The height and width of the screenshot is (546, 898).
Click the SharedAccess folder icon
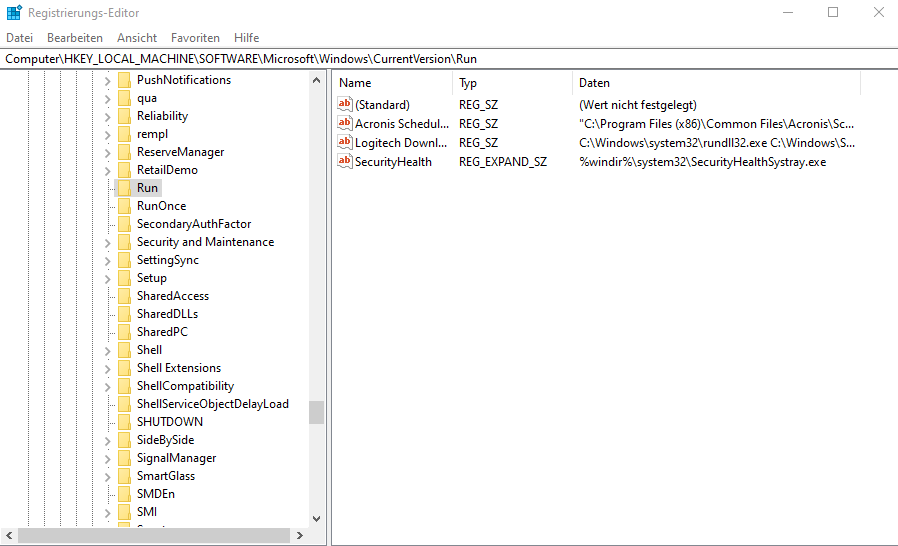(x=124, y=296)
